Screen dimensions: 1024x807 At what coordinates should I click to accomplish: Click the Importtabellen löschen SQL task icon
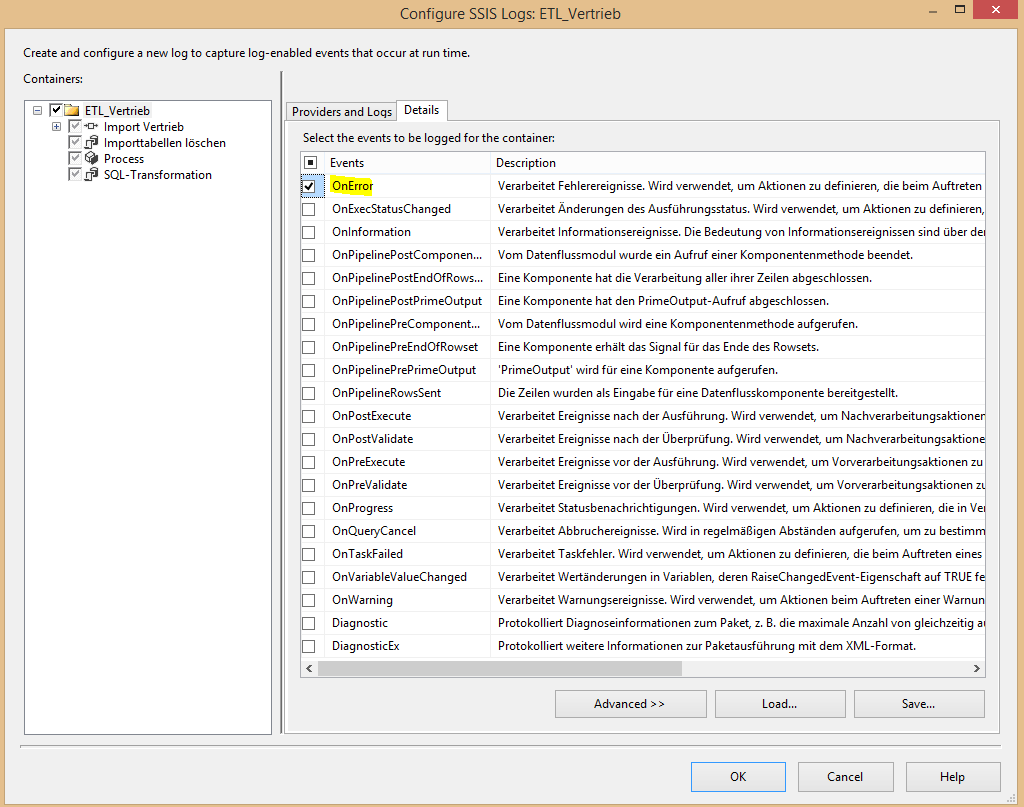pyautogui.click(x=91, y=142)
